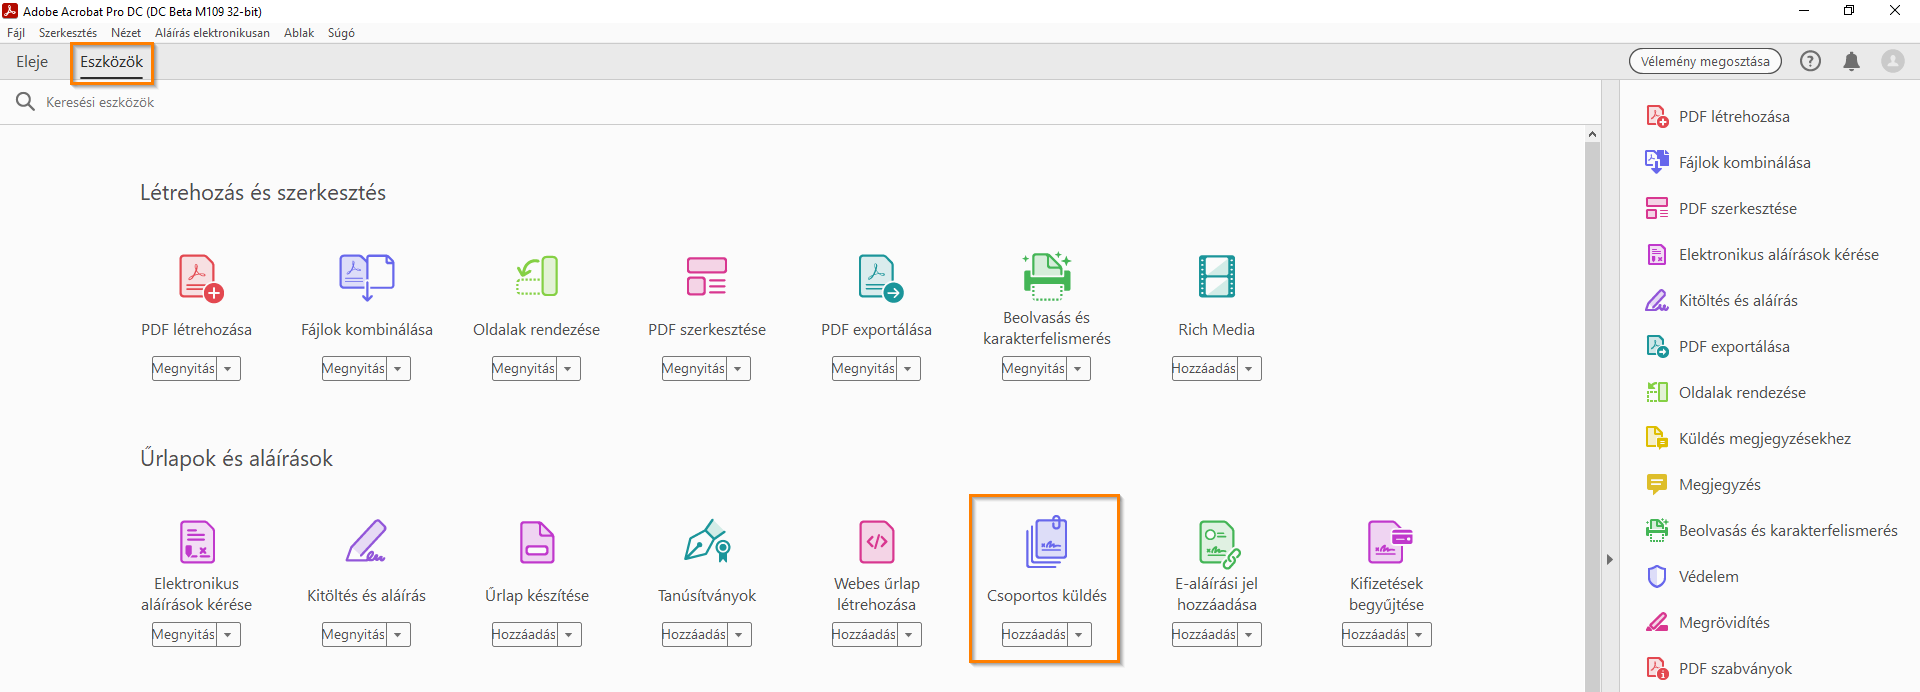Open the PDF létrehozása tool icon in the grid
The image size is (1920, 692).
click(200, 277)
